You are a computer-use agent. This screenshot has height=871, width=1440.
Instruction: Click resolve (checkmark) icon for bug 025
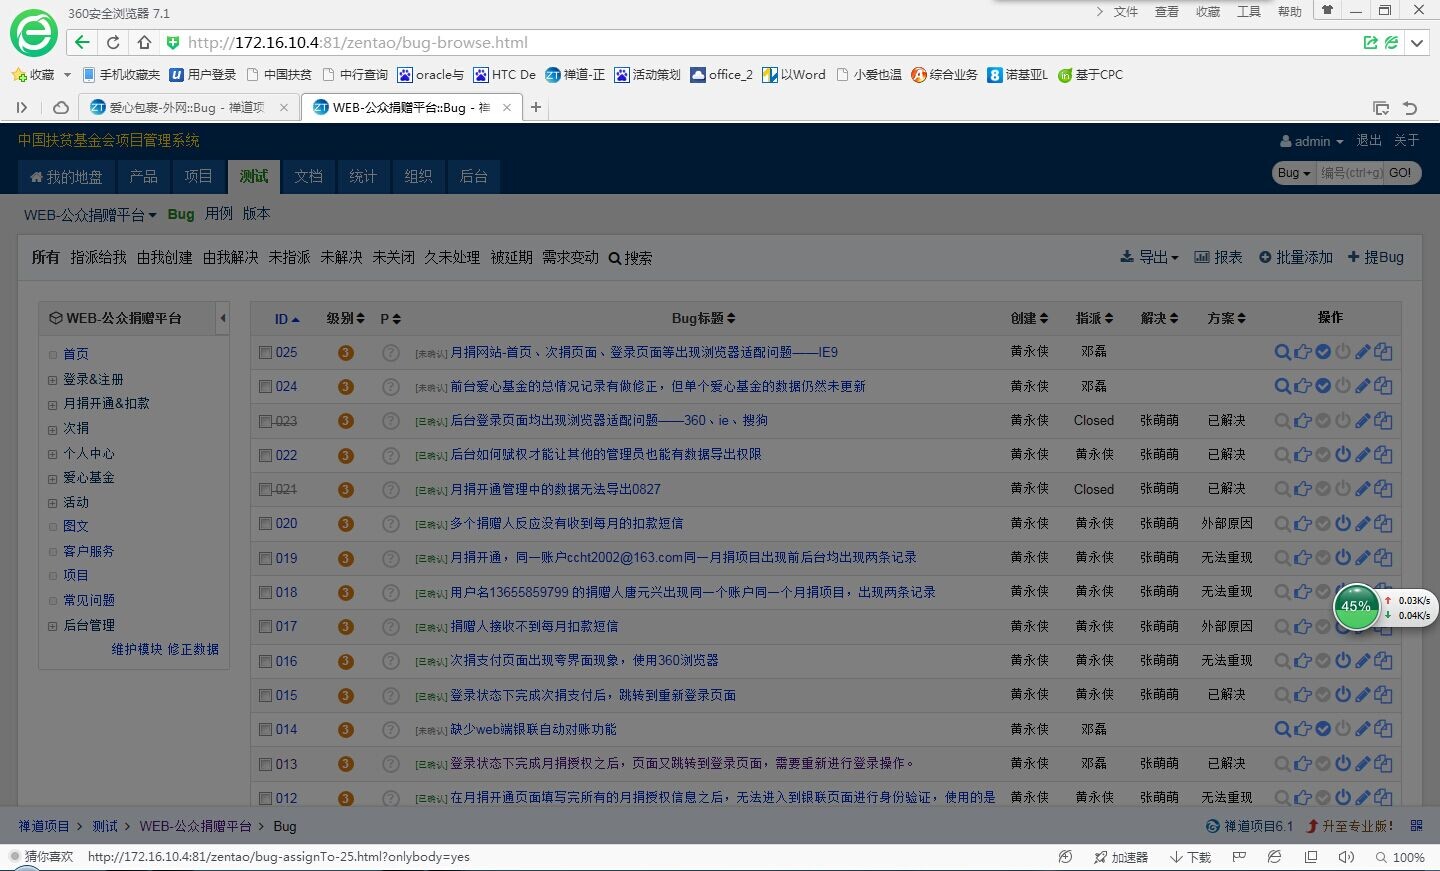[1323, 352]
